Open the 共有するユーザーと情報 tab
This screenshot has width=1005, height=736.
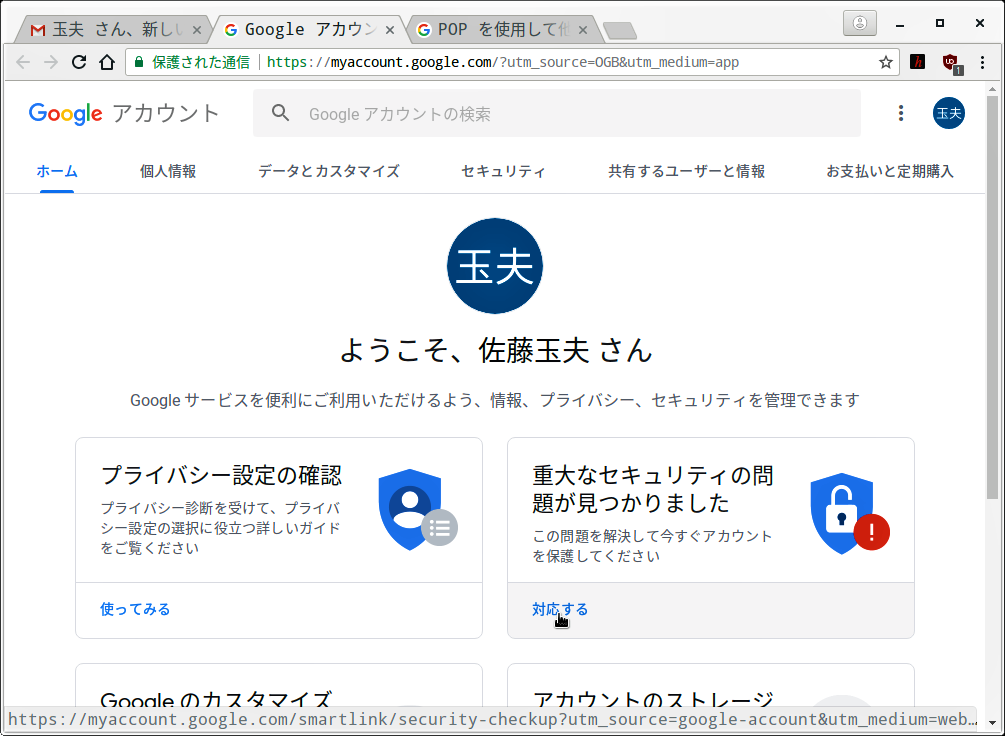686,171
